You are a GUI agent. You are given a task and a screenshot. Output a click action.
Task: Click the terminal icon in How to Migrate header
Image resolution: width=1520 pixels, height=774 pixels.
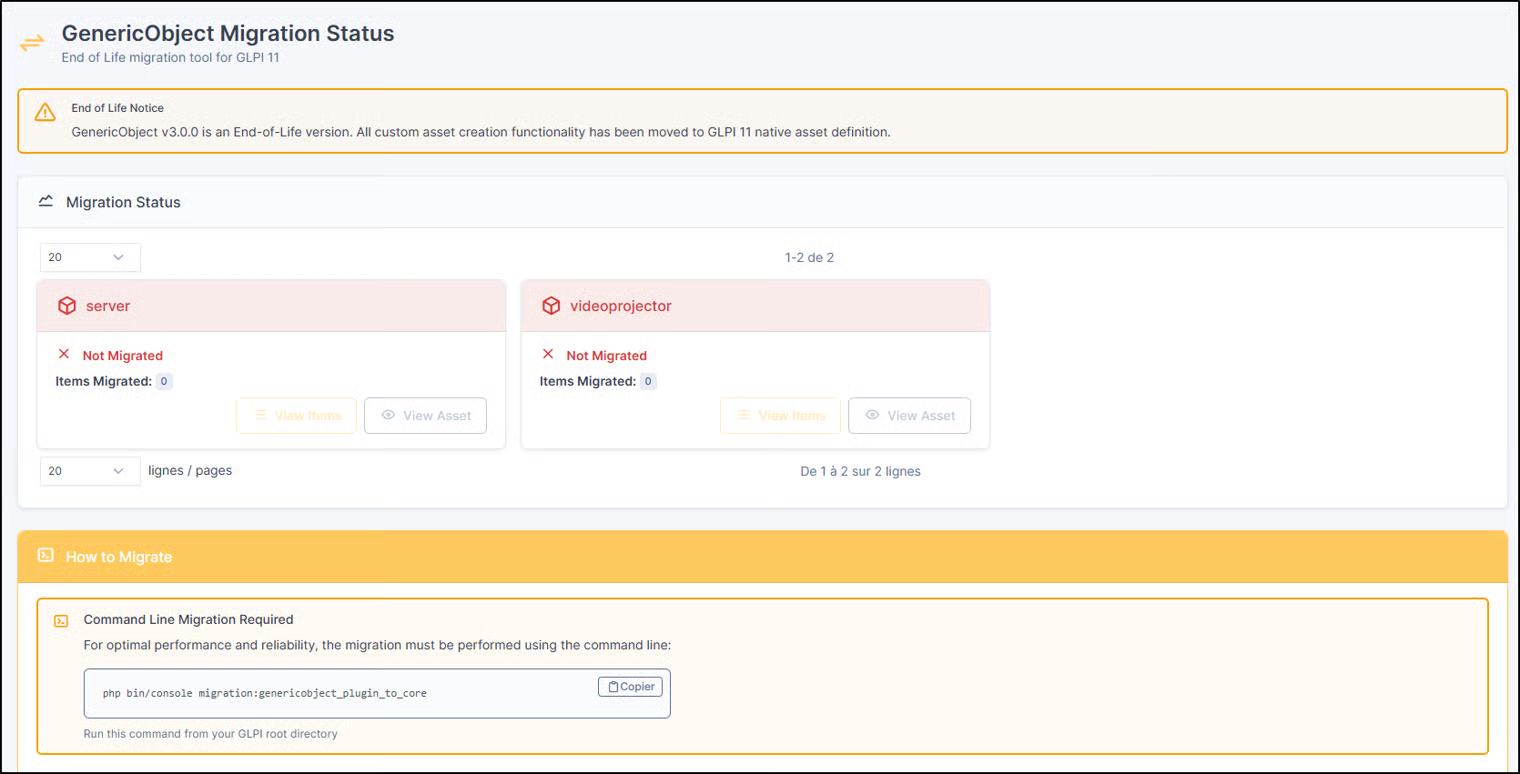[x=45, y=556]
